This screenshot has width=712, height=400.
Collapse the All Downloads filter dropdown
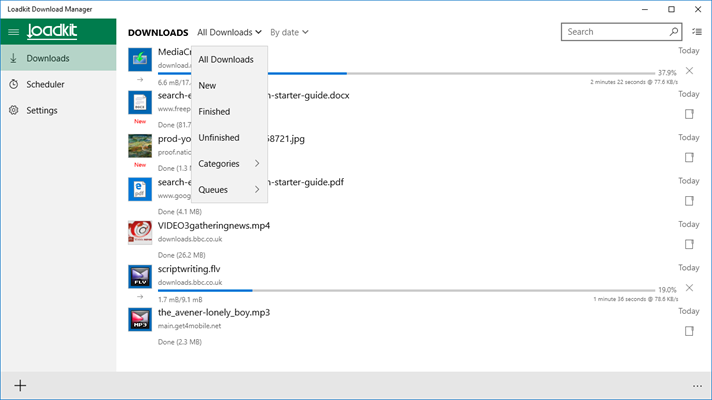(229, 32)
